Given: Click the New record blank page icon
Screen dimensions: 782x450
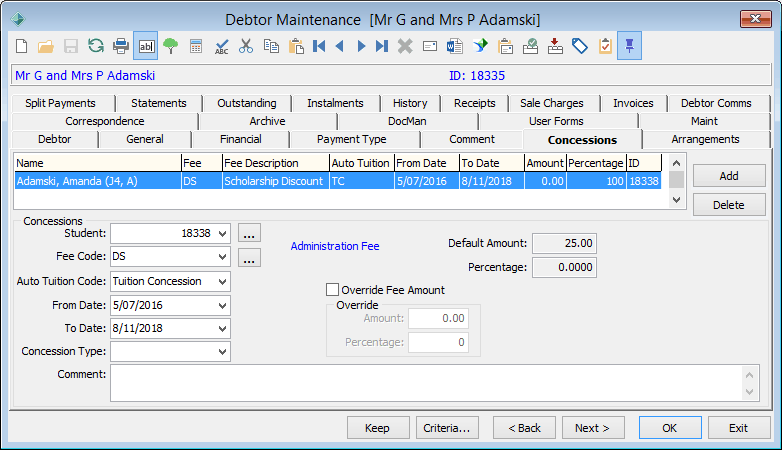Looking at the screenshot, I should [x=21, y=46].
